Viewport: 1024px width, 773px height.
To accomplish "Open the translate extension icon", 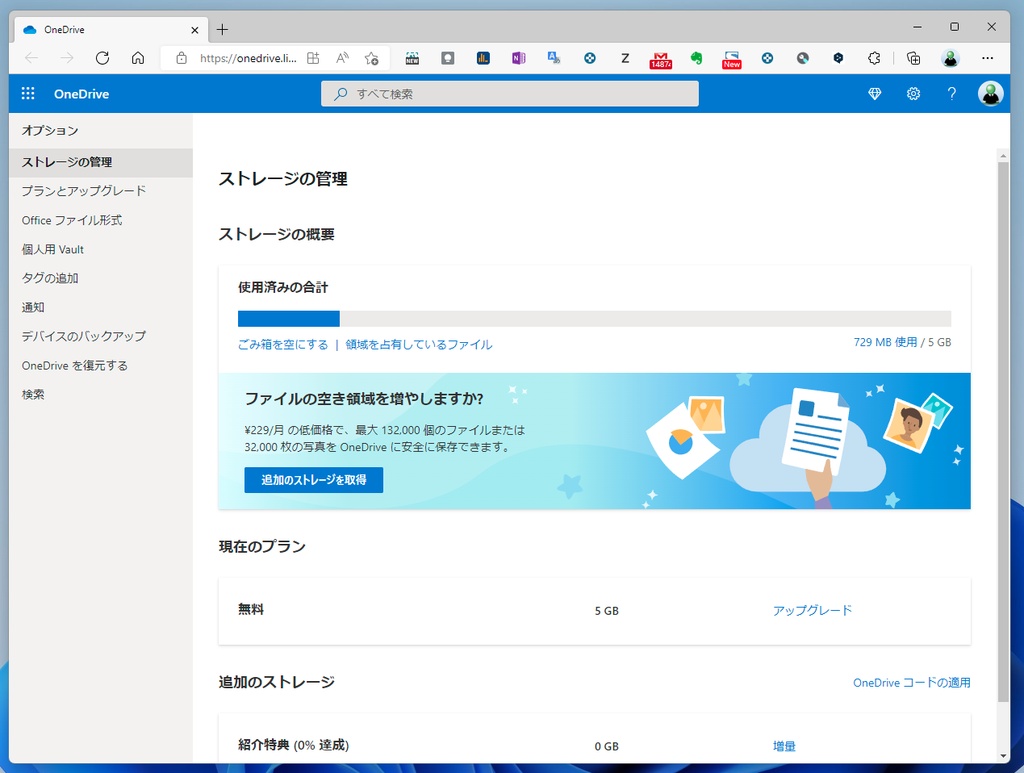I will (554, 58).
